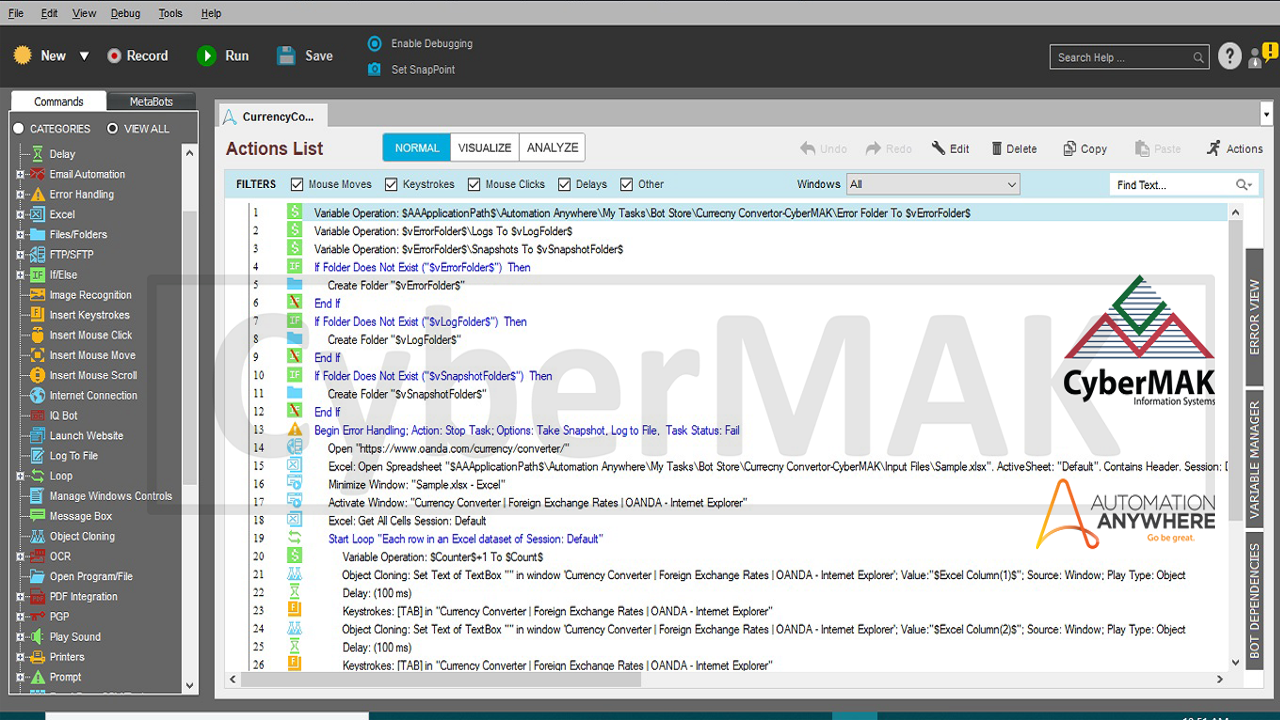Click the Record button icon
1280x720 pixels.
[114, 56]
